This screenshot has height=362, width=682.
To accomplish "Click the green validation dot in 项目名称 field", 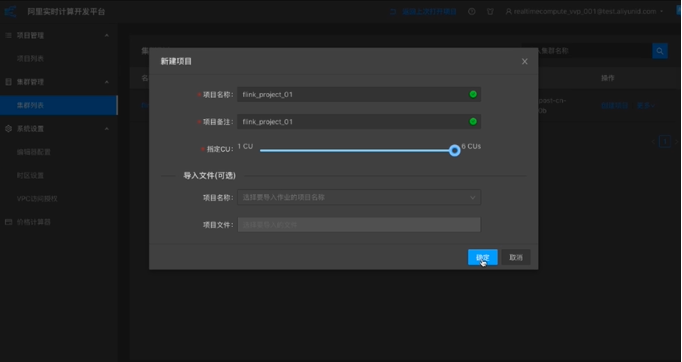I will coord(473,94).
